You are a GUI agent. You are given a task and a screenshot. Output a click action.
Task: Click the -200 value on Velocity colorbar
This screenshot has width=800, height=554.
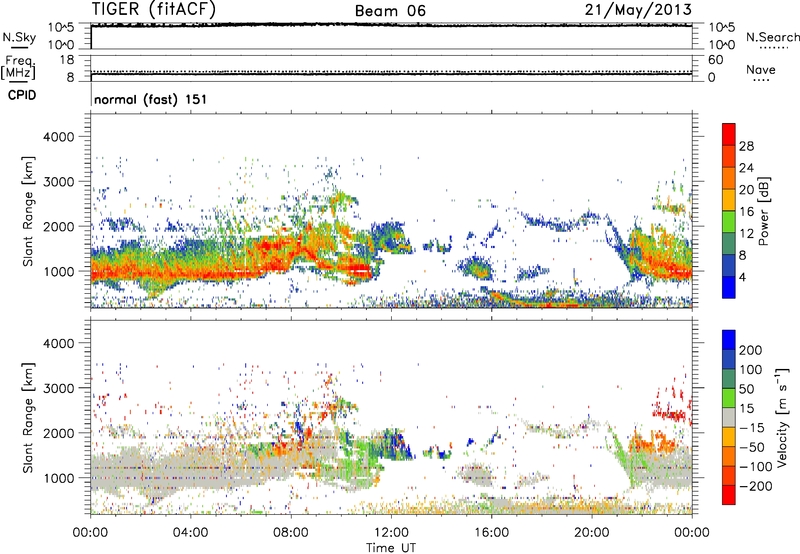click(x=755, y=486)
